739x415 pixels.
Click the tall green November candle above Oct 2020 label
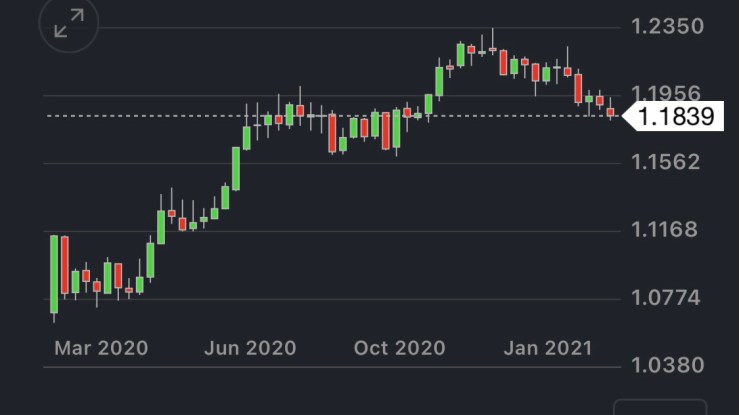(439, 81)
